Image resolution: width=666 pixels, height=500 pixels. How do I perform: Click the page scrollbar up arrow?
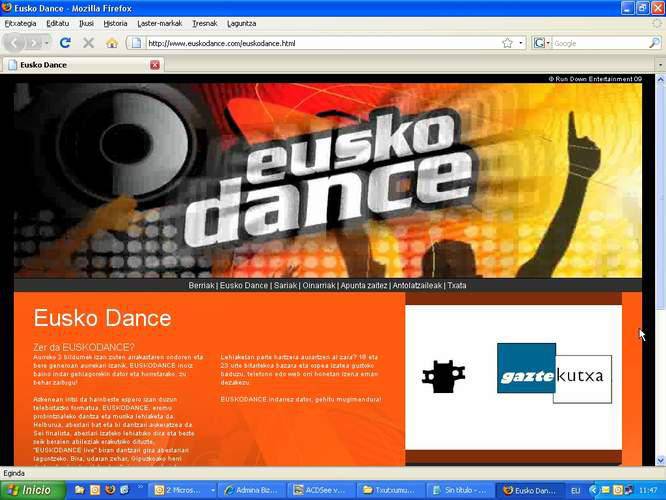click(660, 79)
